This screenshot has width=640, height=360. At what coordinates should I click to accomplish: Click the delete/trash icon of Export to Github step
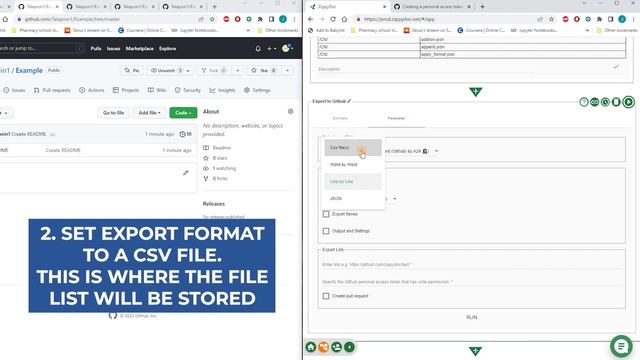616,102
